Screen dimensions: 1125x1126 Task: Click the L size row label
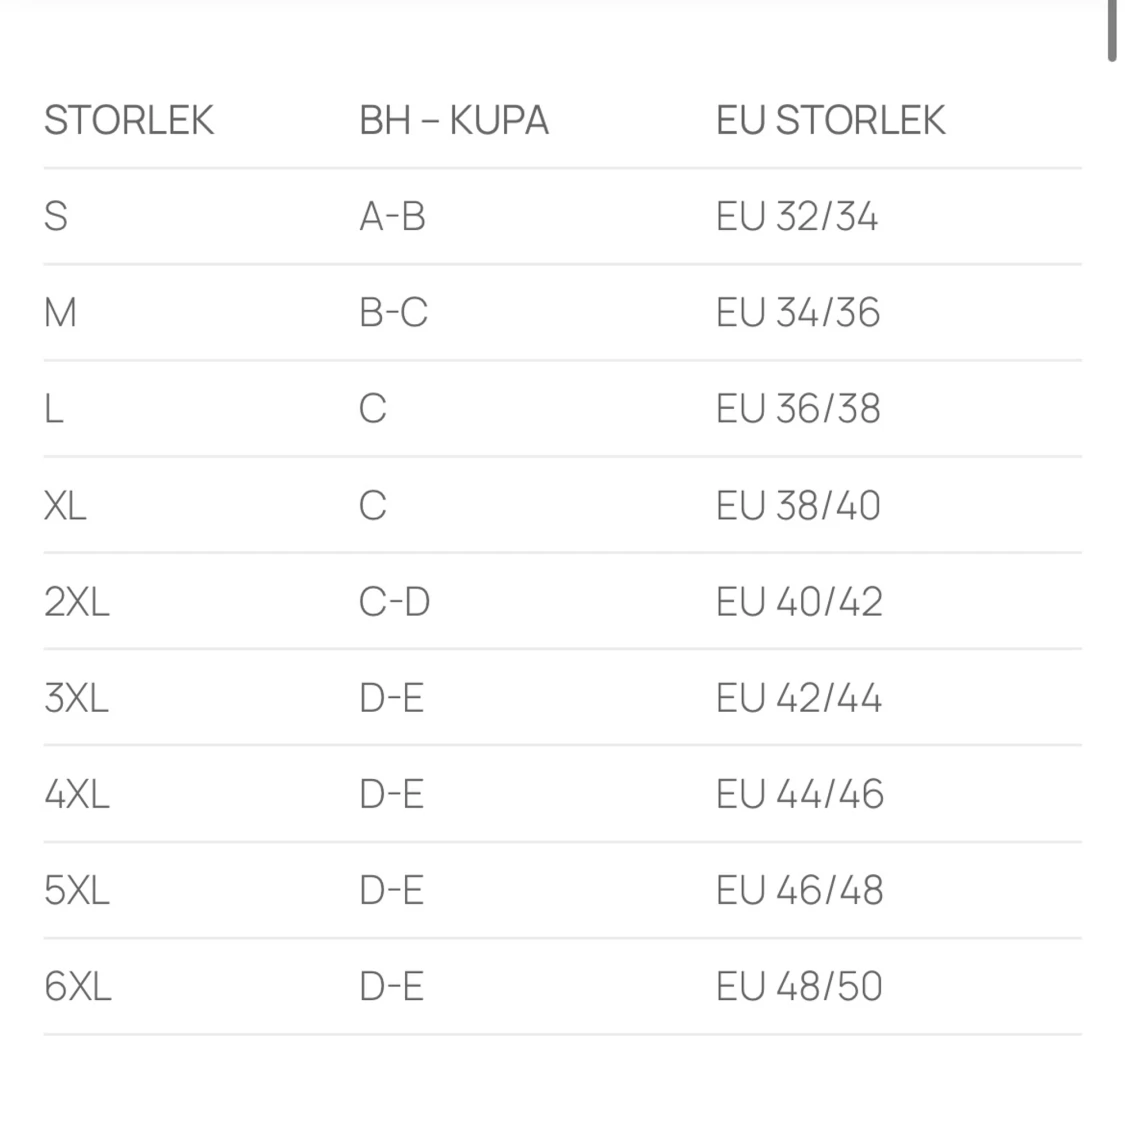tap(54, 409)
